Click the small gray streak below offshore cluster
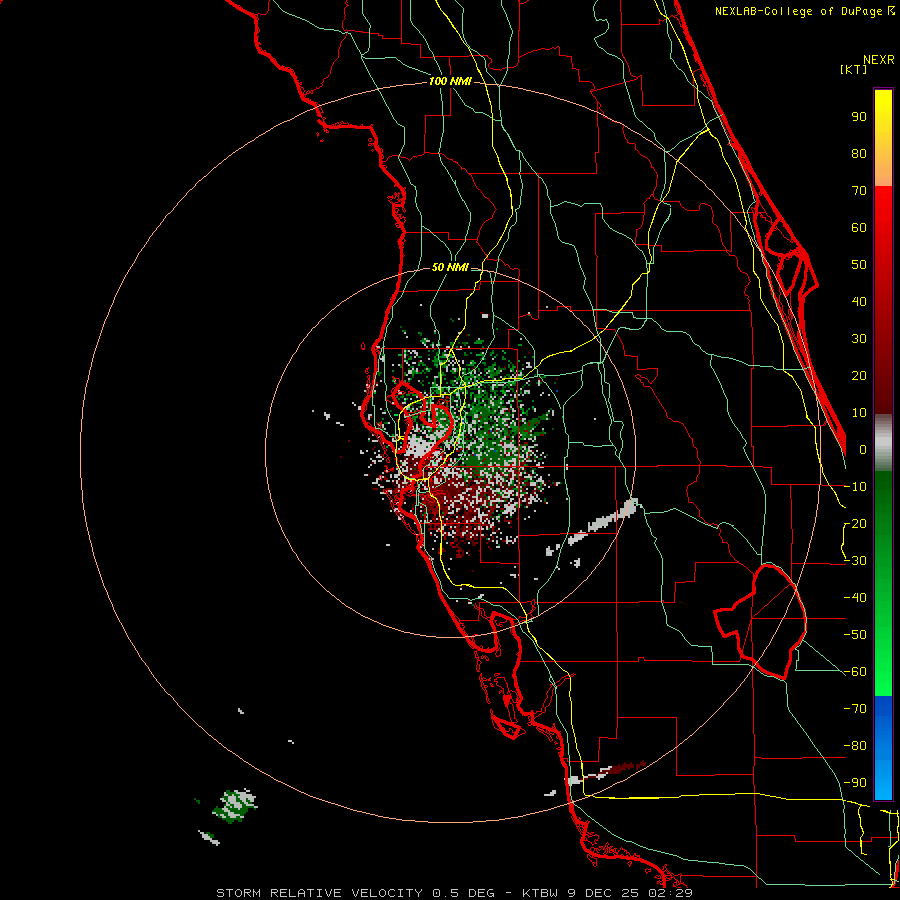This screenshot has height=900, width=900. coord(209,838)
